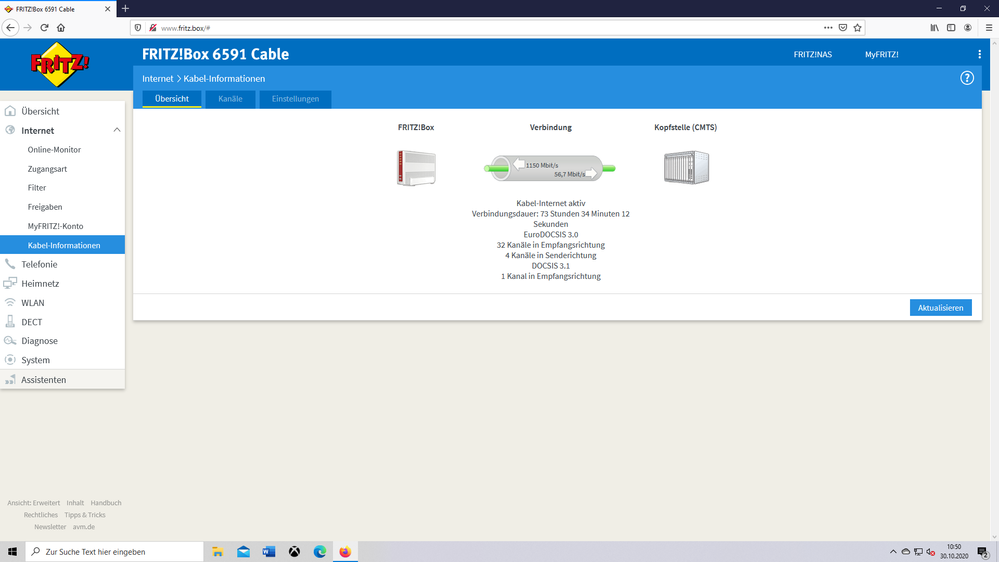Open the Assistenten sidebar entry label
999x562 pixels.
pos(43,379)
